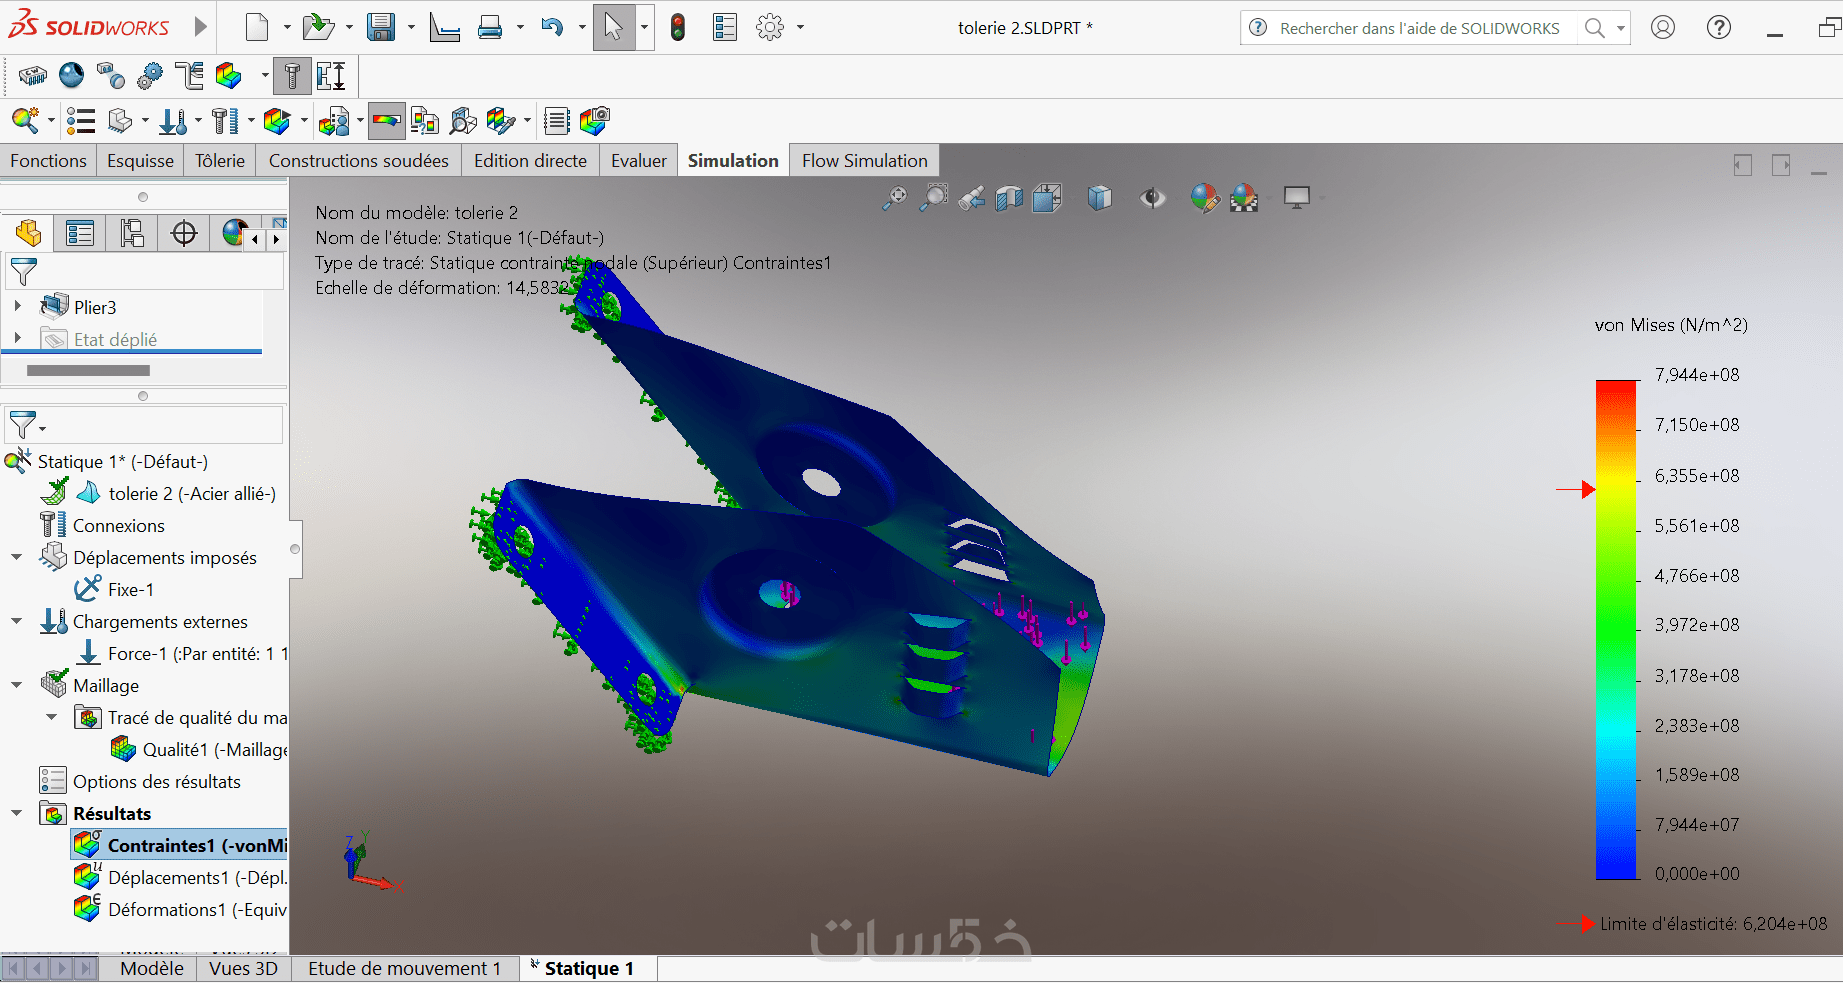Image resolution: width=1843 pixels, height=983 pixels.
Task: Open the File Properties list icon
Action: [x=725, y=27]
